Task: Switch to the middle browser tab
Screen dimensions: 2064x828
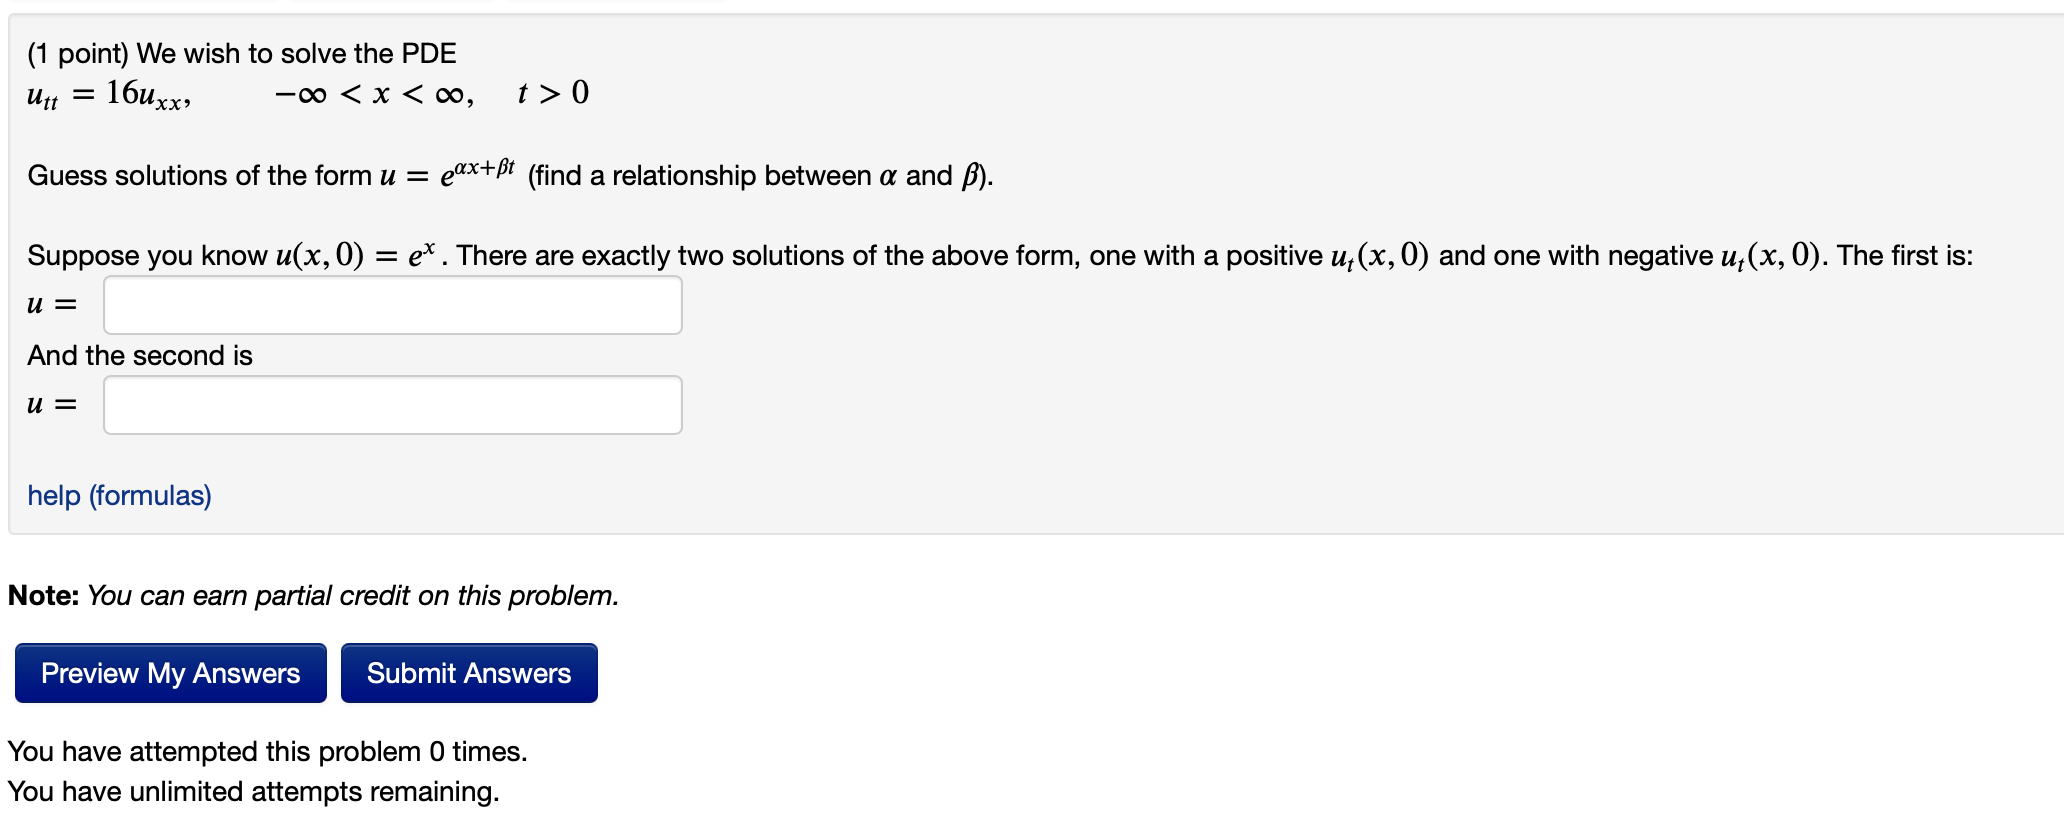Action: click(x=390, y=3)
